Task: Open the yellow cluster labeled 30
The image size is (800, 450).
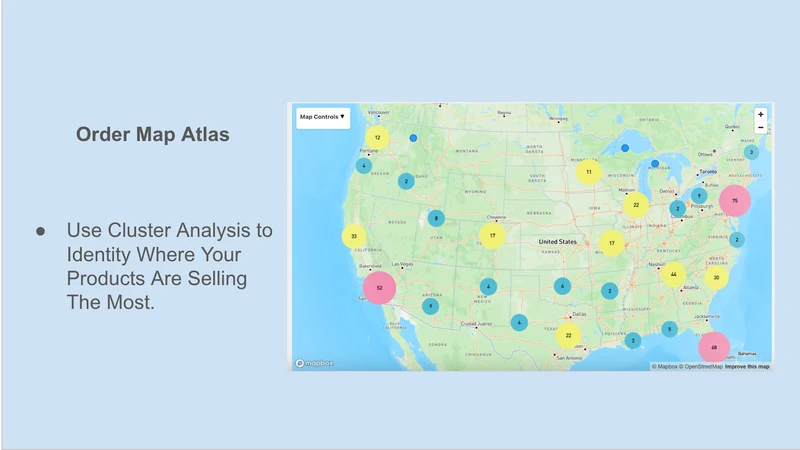Action: coord(716,278)
